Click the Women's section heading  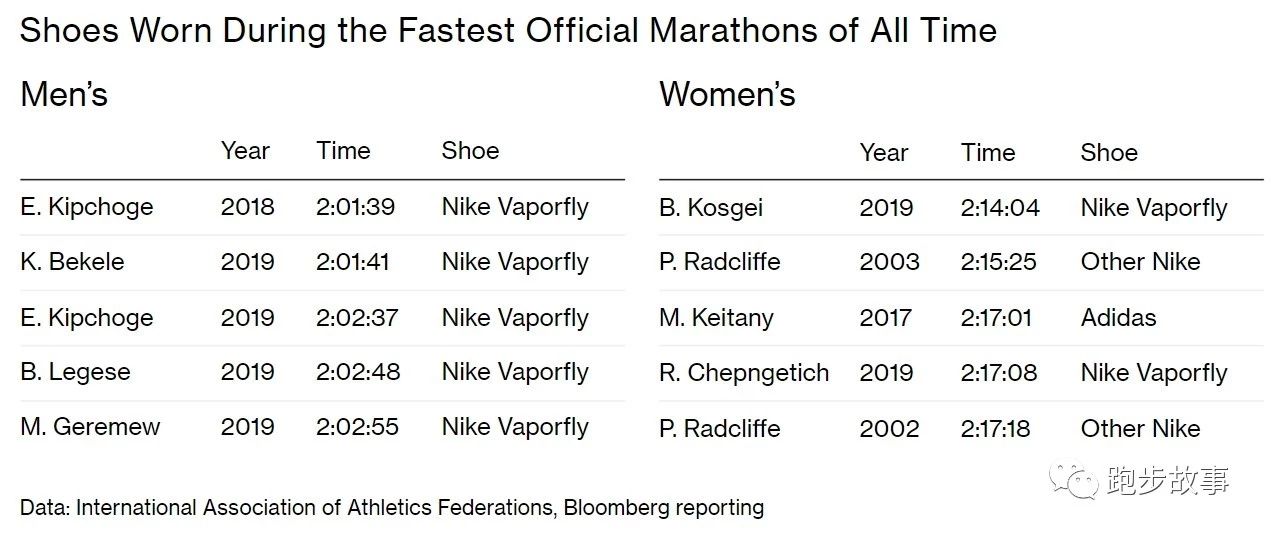pyautogui.click(x=727, y=95)
